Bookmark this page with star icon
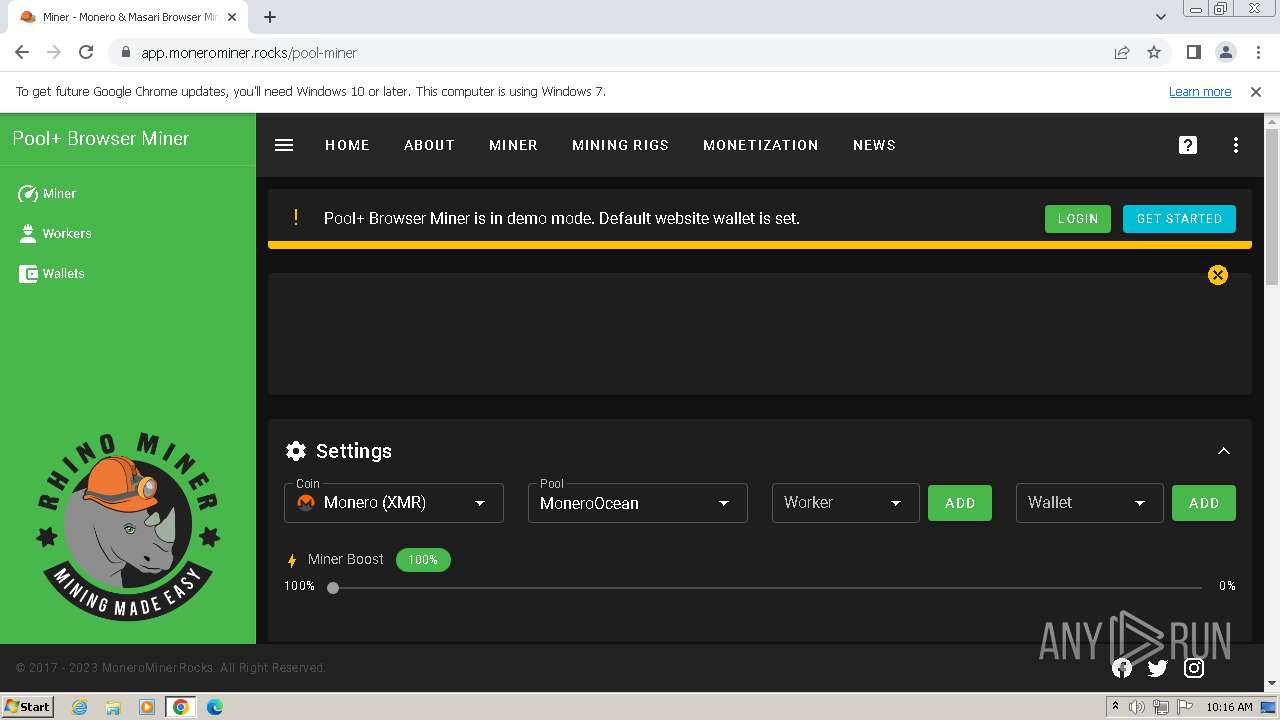The image size is (1280, 720). [x=1154, y=52]
